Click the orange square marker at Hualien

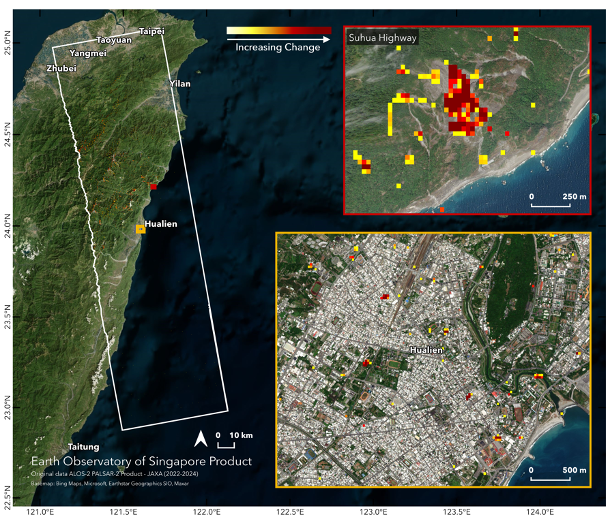click(x=141, y=229)
